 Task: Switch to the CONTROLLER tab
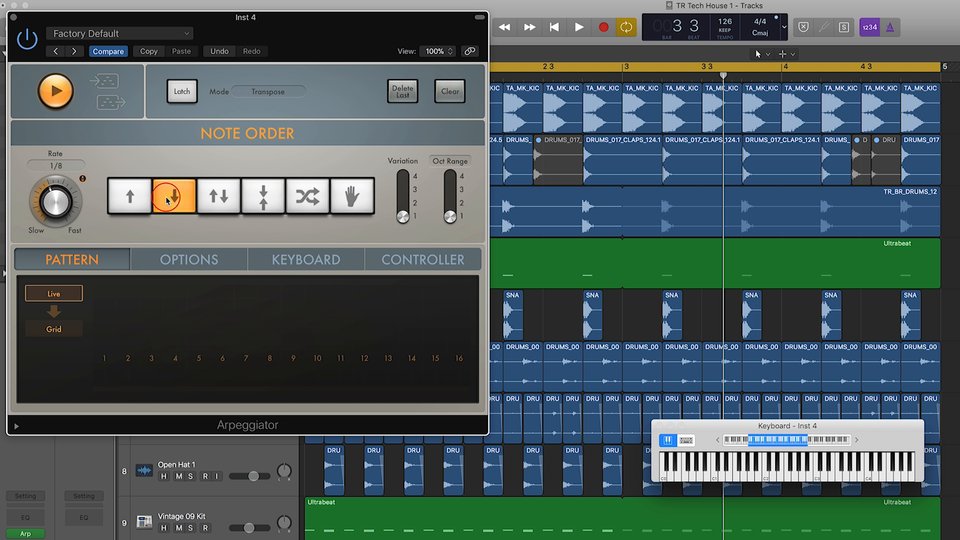point(422,260)
